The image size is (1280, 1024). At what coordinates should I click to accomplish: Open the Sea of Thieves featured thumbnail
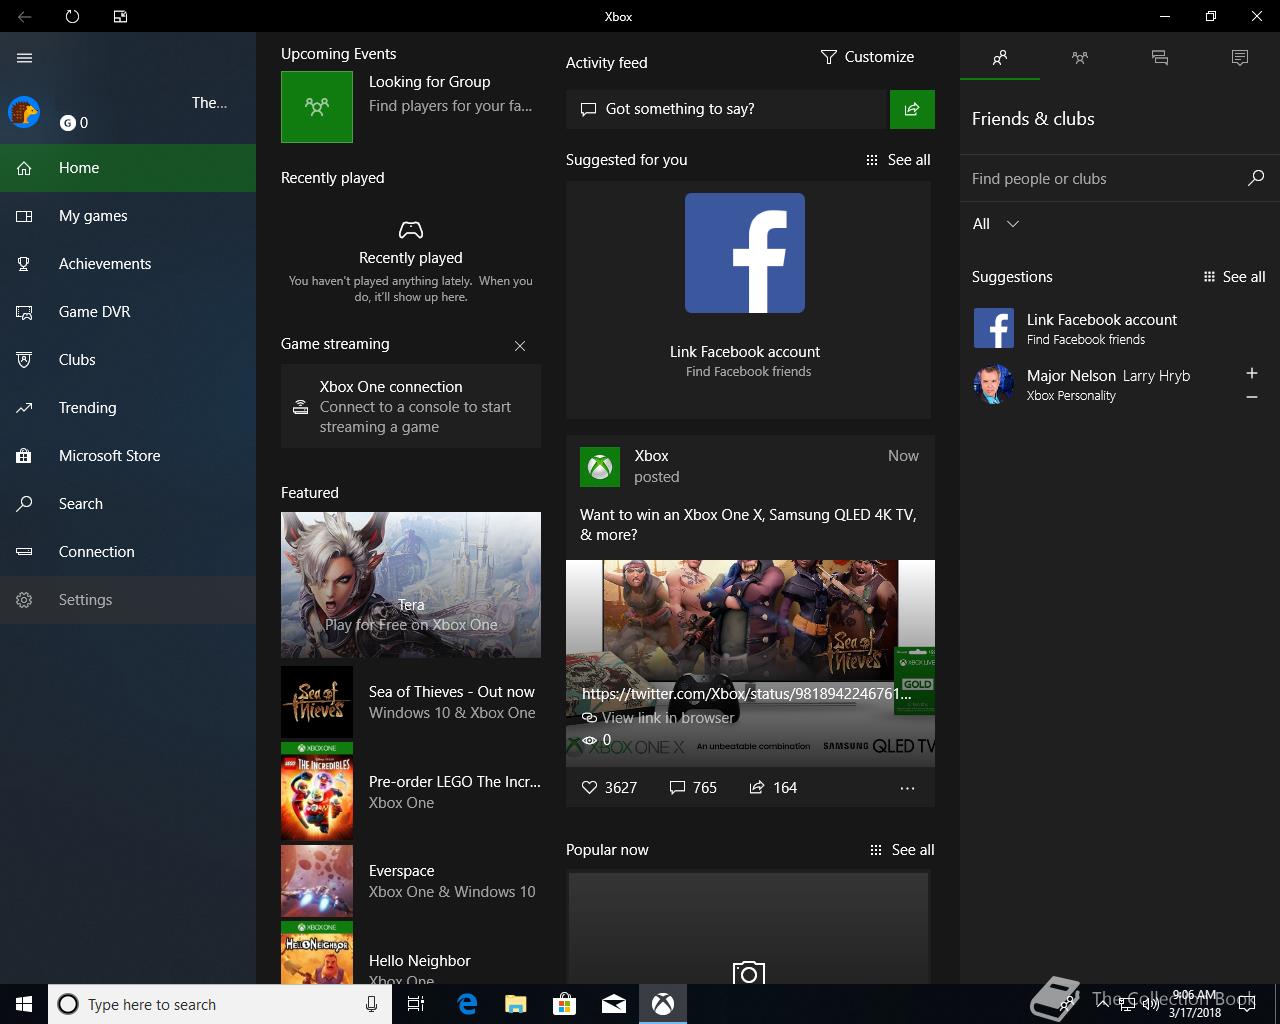(317, 702)
